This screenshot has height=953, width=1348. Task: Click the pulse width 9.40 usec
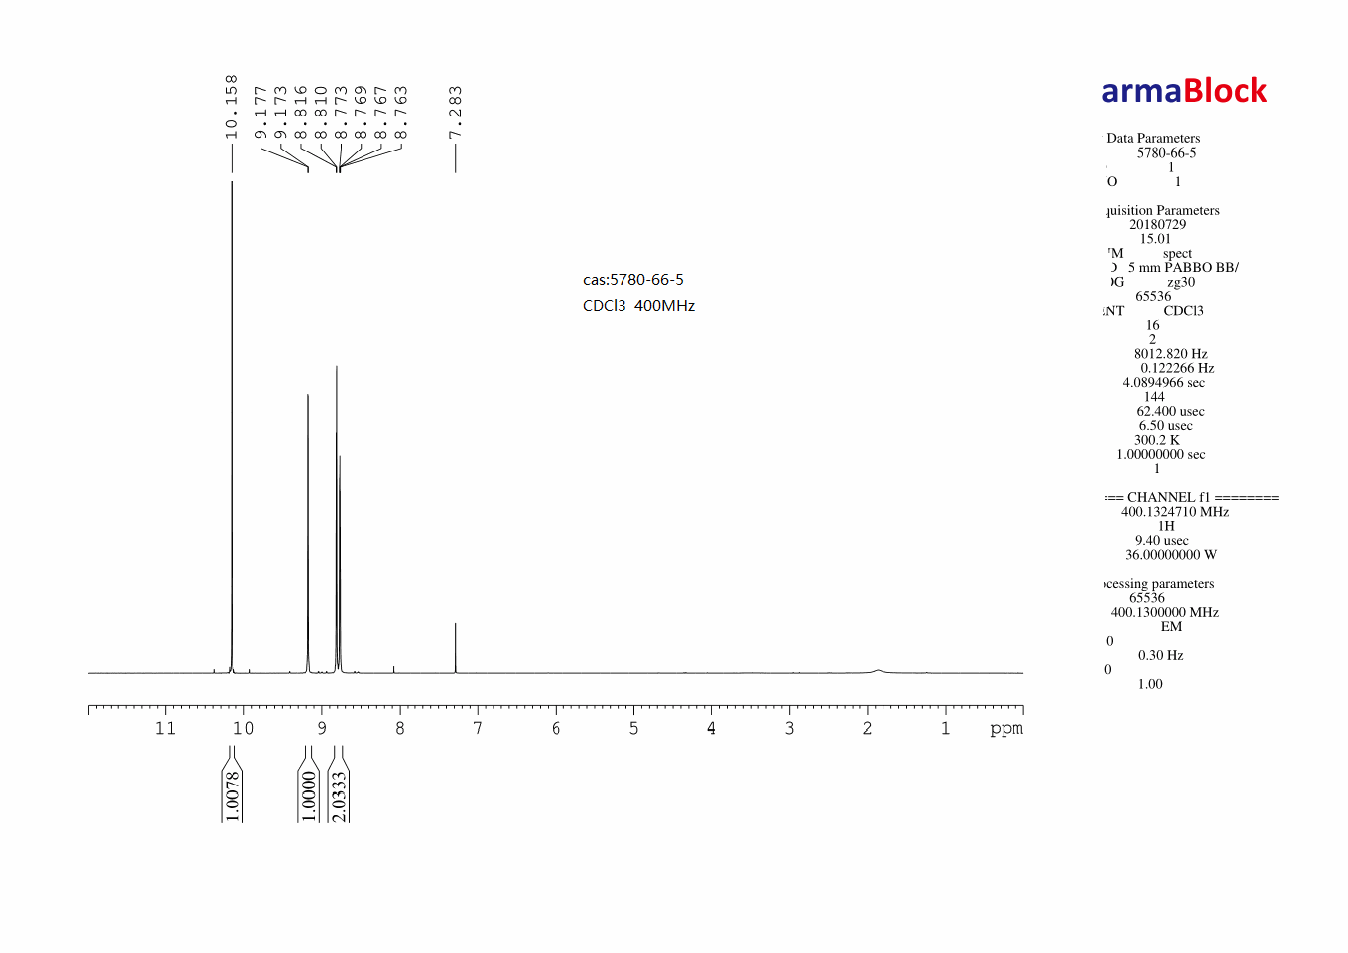pyautogui.click(x=1162, y=541)
